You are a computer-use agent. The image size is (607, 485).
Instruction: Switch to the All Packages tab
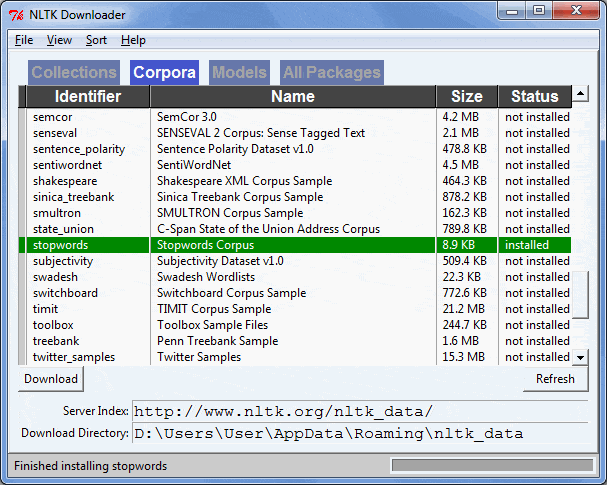point(332,72)
